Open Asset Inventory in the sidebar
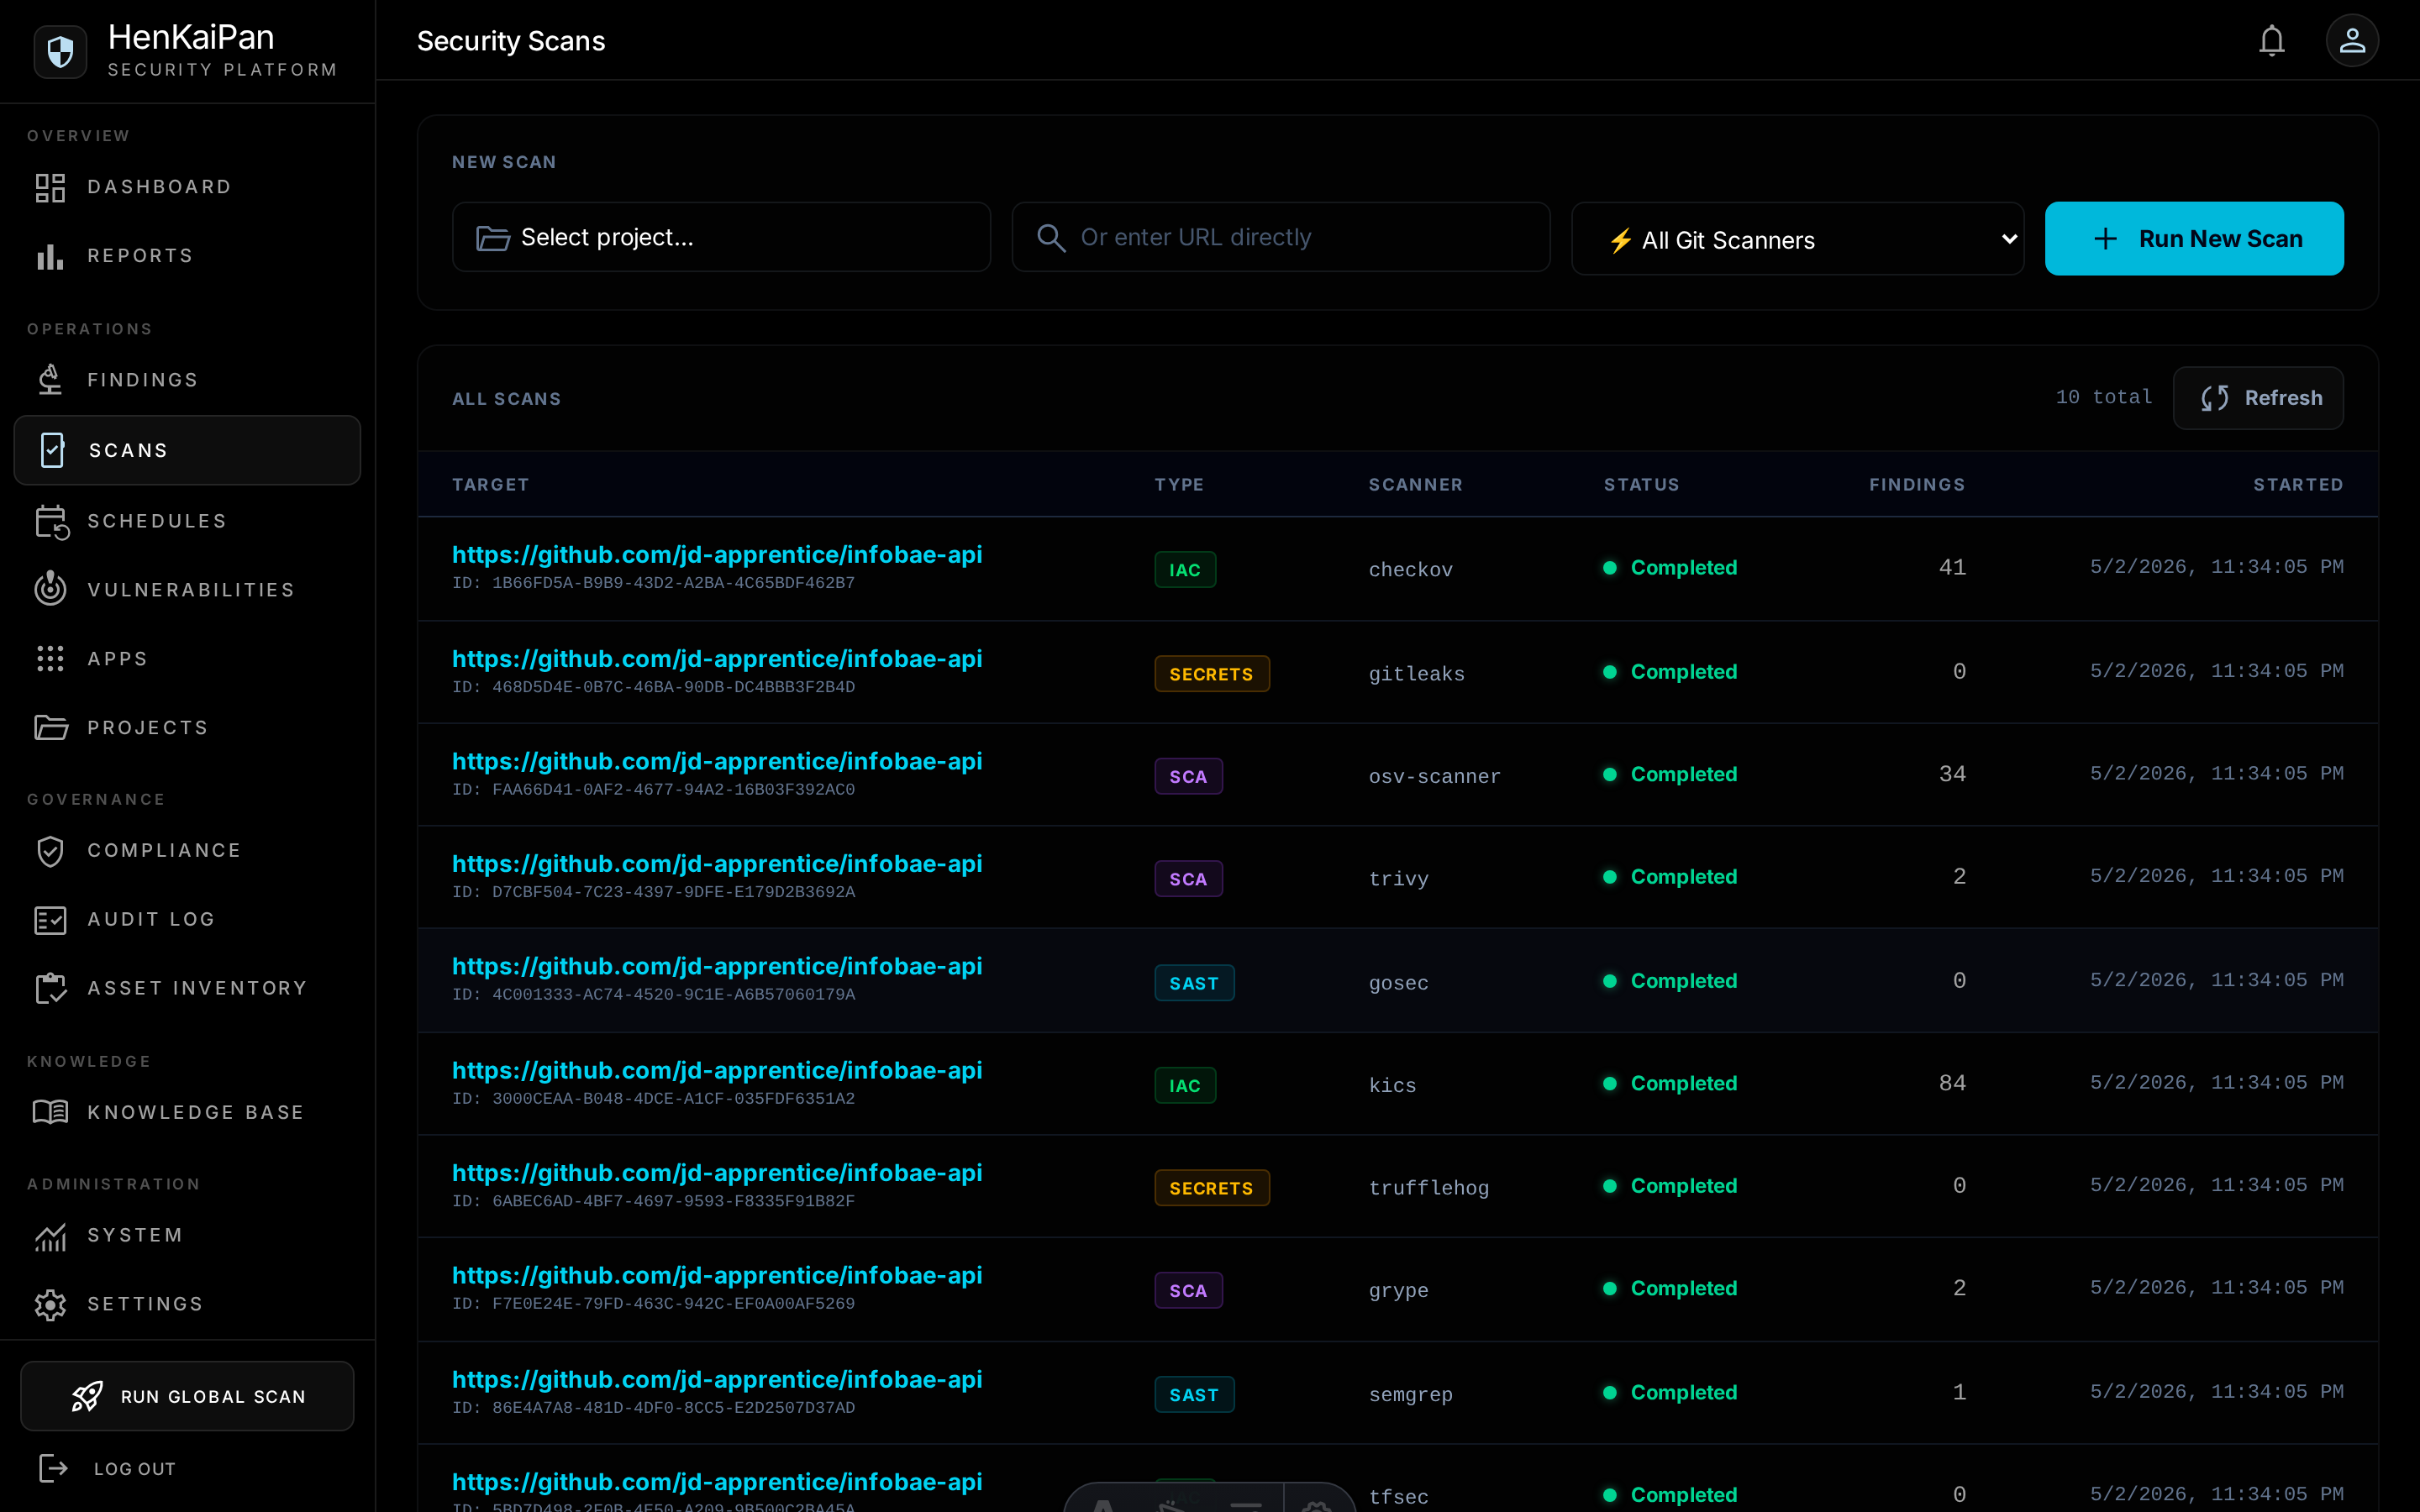The image size is (2420, 1512). (x=187, y=988)
